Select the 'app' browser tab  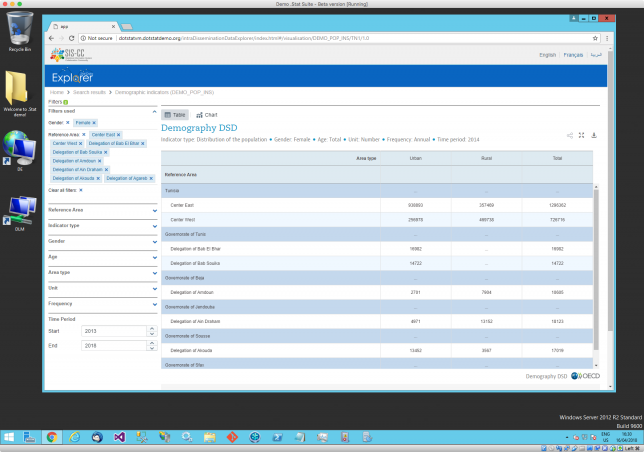point(83,27)
